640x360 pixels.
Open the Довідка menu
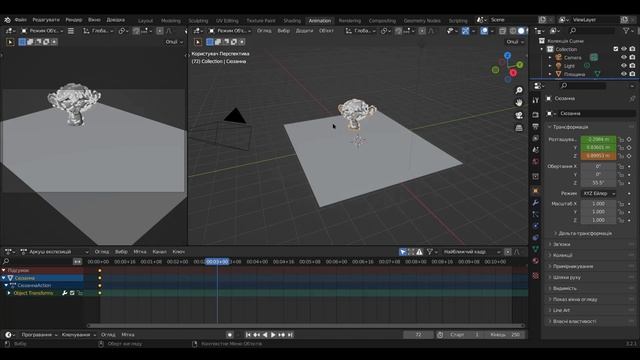click(116, 20)
